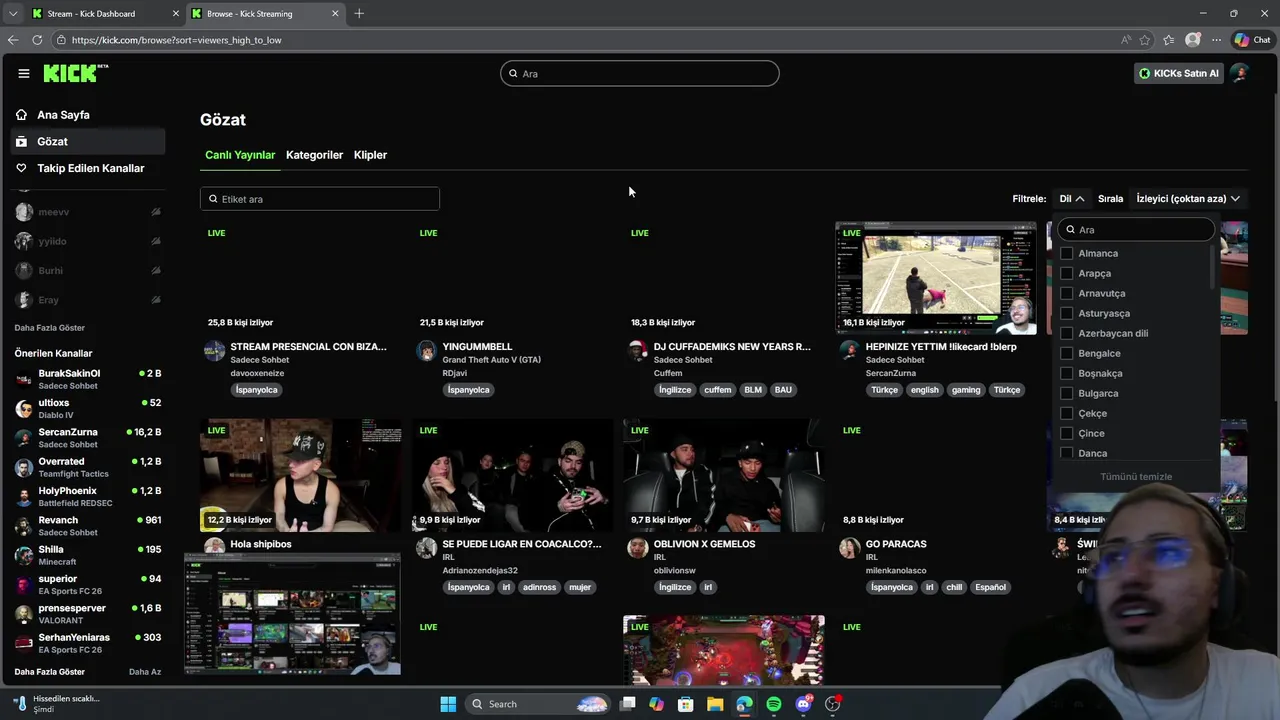Open STREAM PRESENCIAL CON BIZA title link
Screen dimensions: 1280x720
[x=308, y=347]
